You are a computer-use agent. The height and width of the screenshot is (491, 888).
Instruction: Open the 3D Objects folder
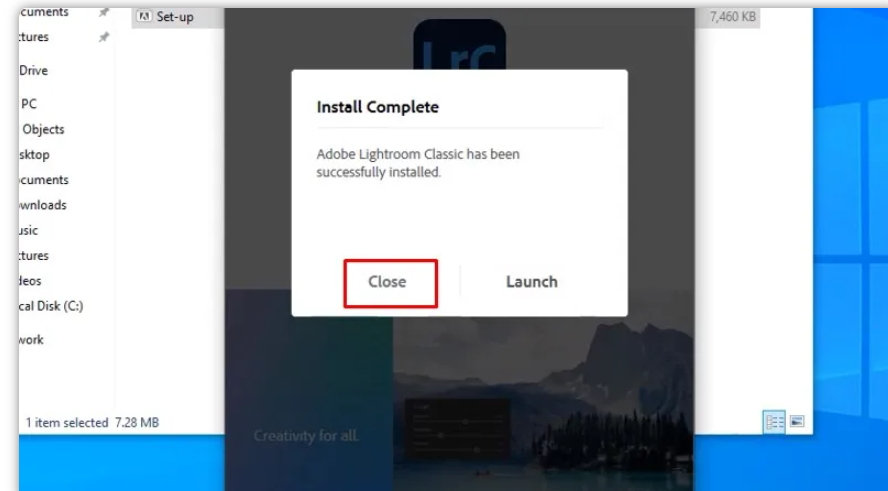click(x=43, y=130)
